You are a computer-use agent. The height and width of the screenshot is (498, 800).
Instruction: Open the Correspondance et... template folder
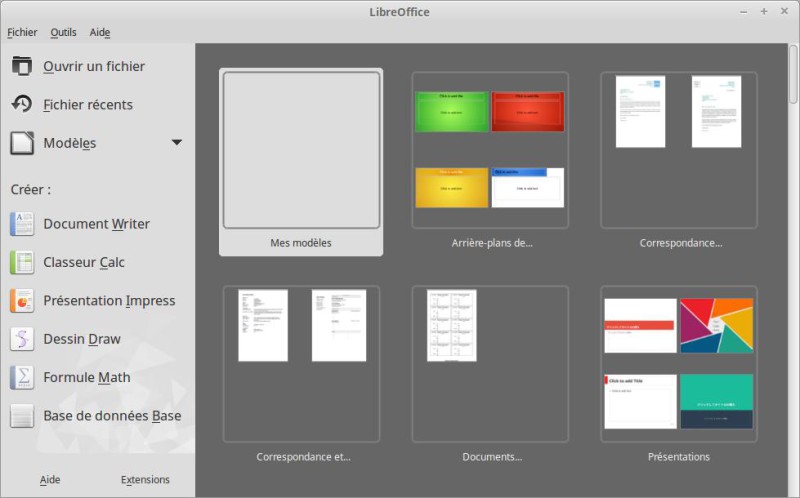(x=301, y=364)
